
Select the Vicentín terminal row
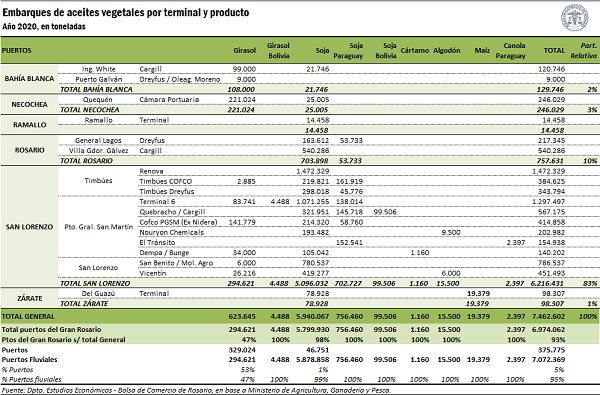(x=328, y=273)
